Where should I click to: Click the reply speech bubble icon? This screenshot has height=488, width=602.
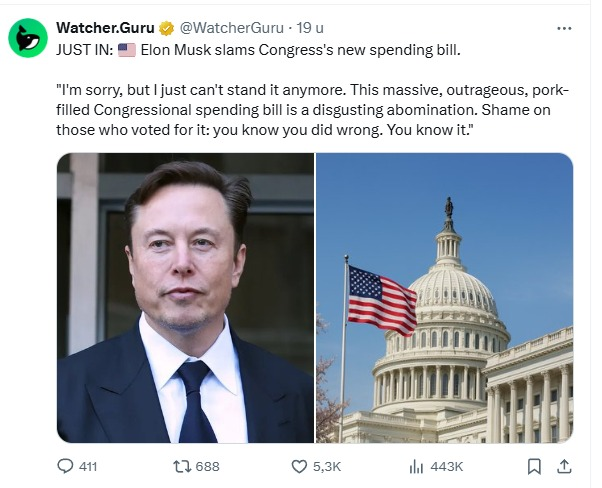point(66,466)
